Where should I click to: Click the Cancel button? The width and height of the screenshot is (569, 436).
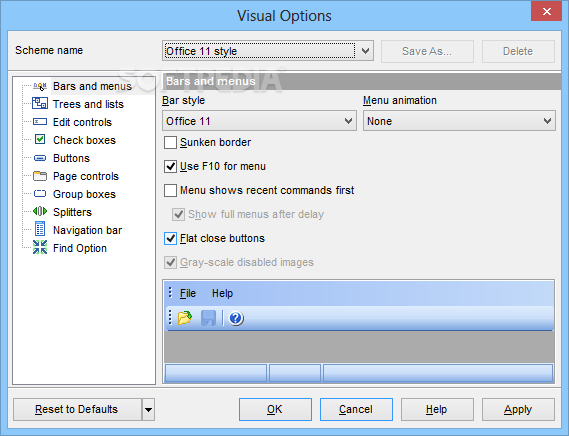[x=356, y=409]
